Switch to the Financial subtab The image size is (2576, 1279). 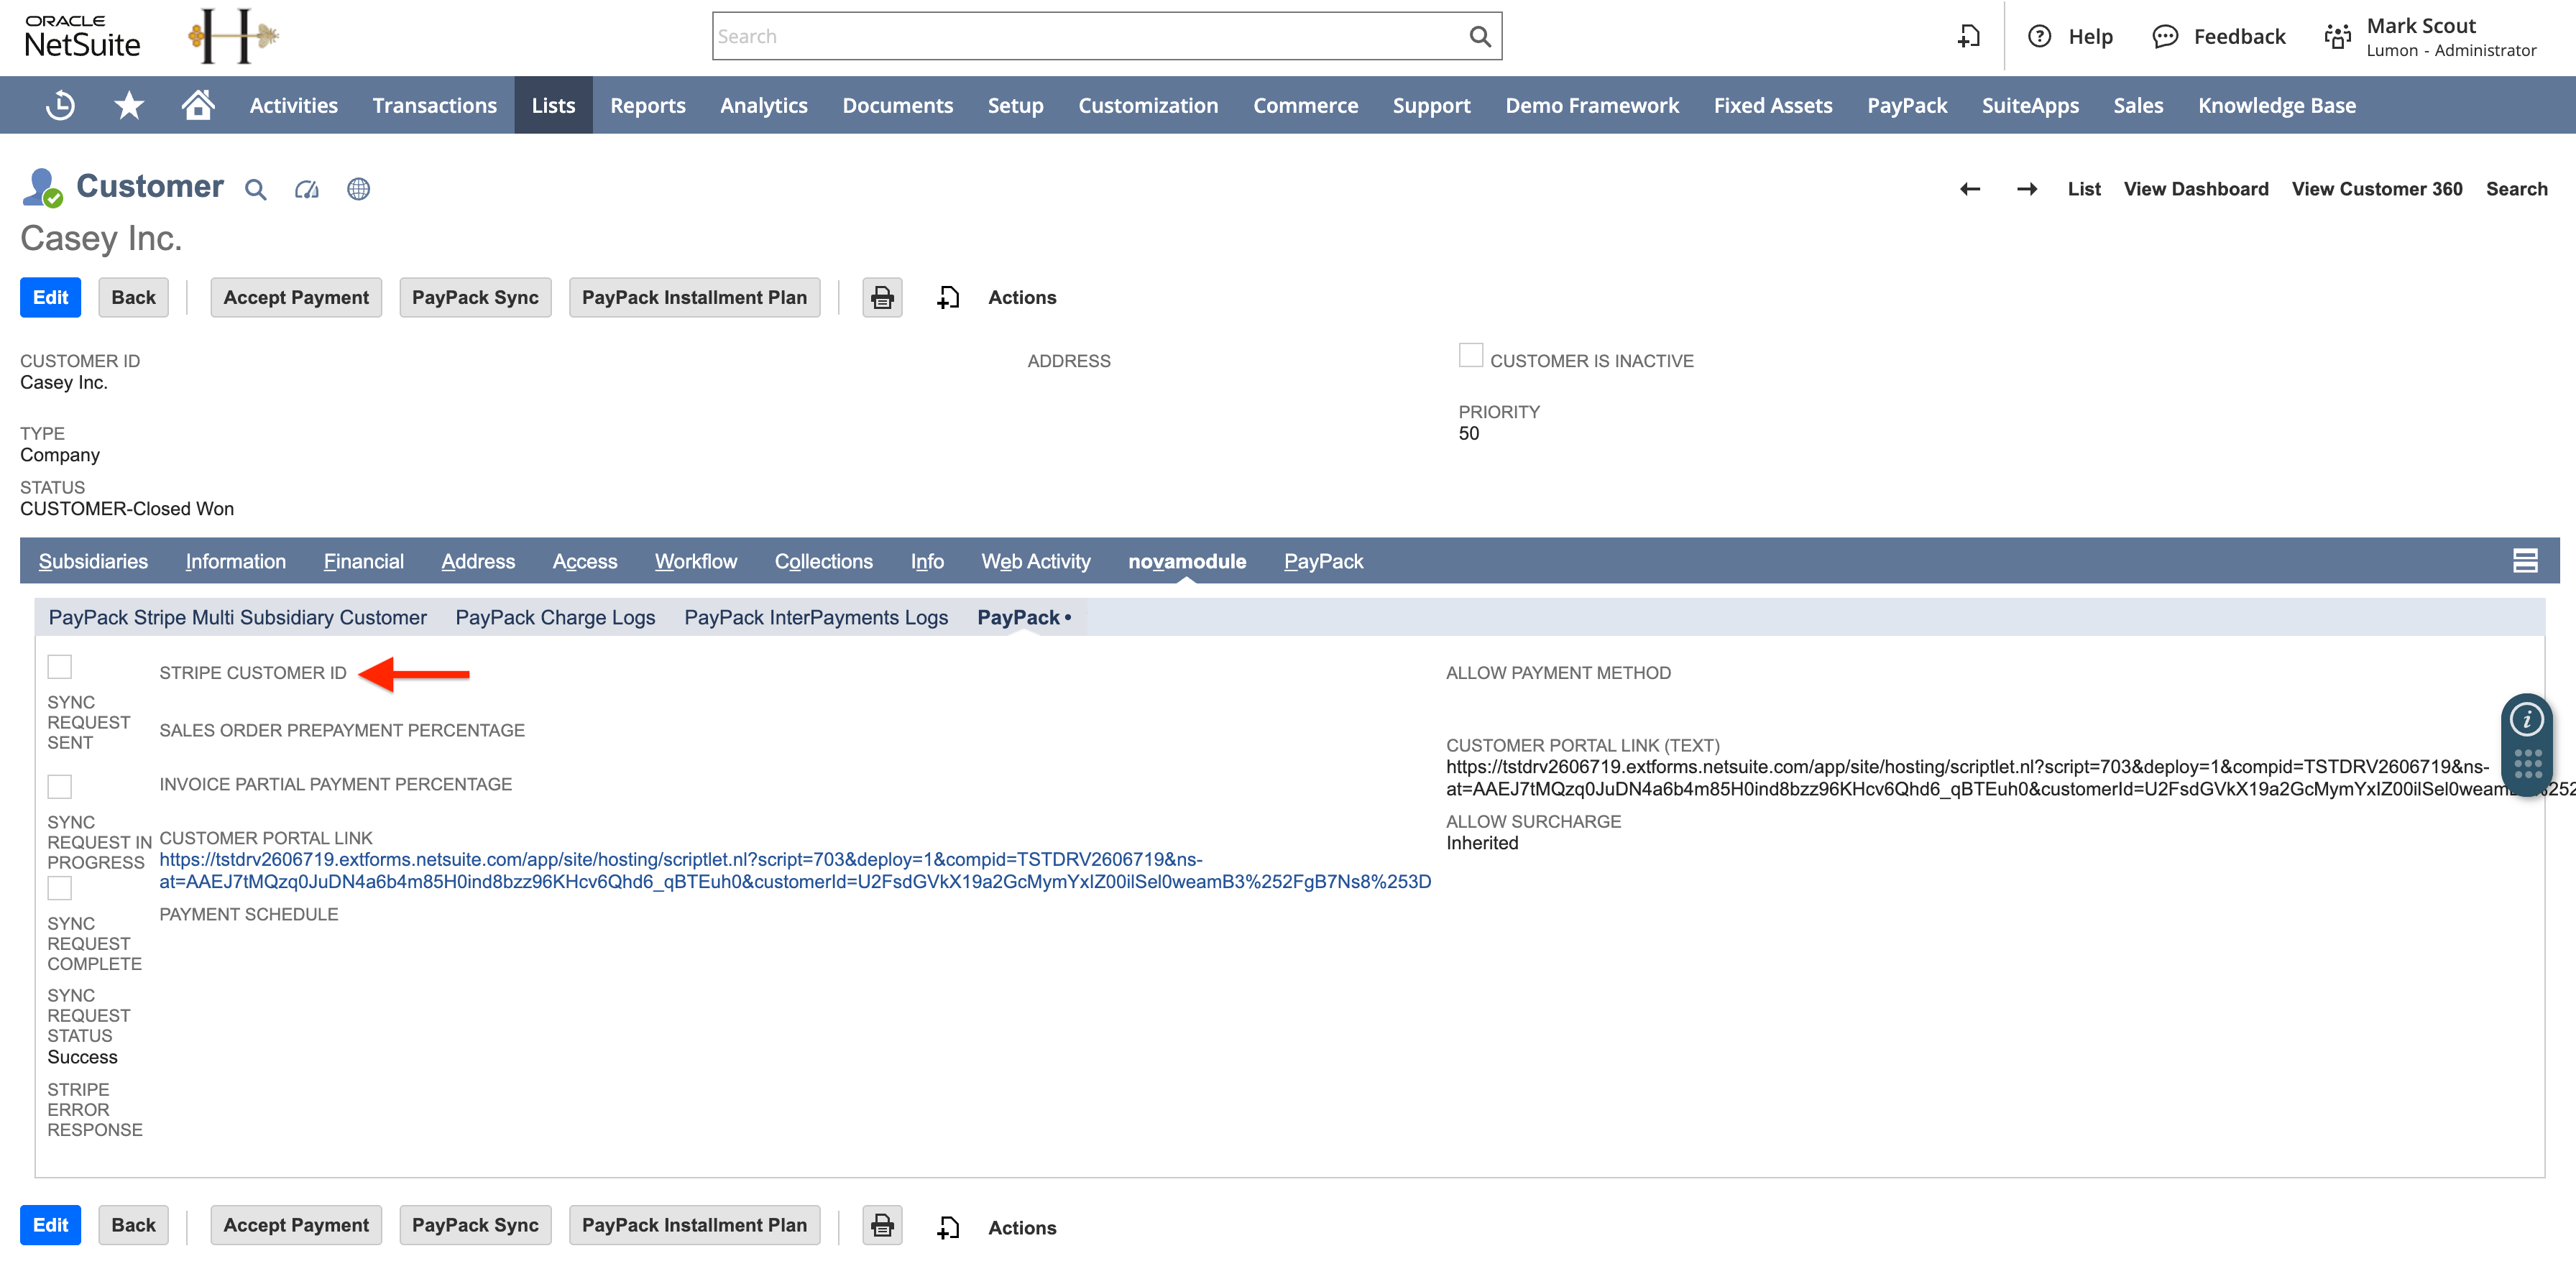click(x=363, y=561)
